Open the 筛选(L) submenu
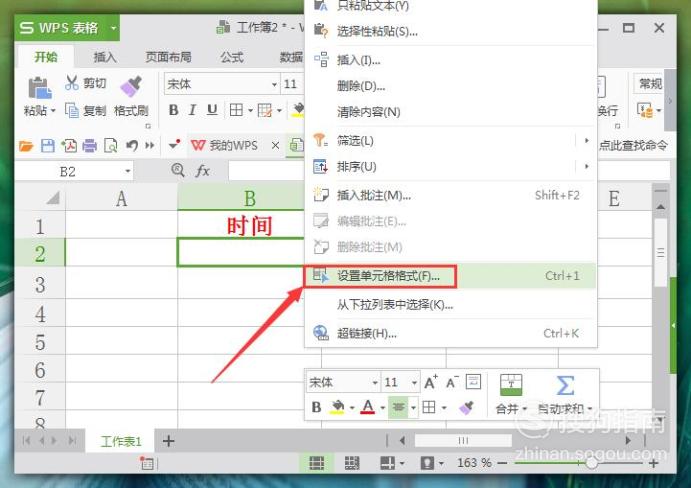Screen dimensions: 691x488 tap(450, 141)
